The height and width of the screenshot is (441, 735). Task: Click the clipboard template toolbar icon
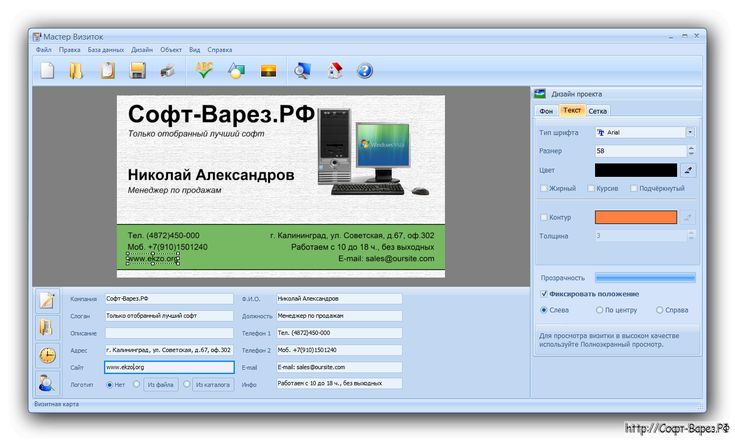[x=107, y=71]
